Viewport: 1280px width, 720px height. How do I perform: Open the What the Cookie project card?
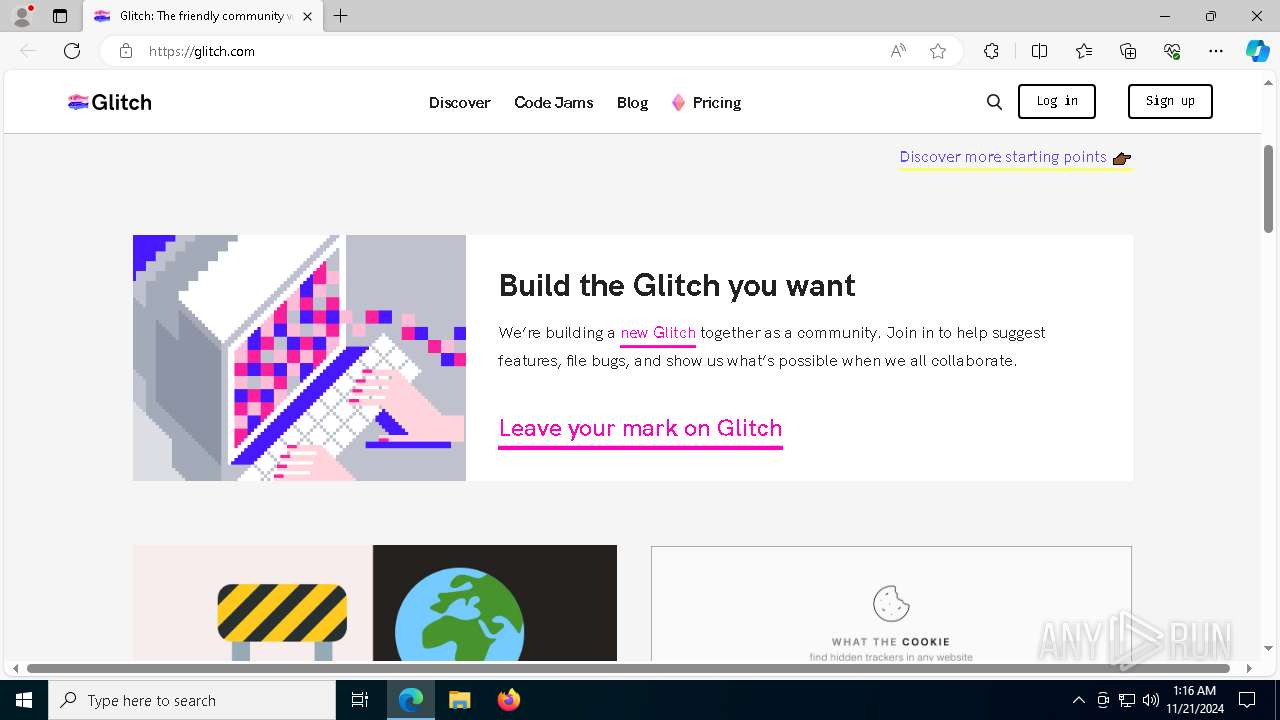pyautogui.click(x=891, y=603)
